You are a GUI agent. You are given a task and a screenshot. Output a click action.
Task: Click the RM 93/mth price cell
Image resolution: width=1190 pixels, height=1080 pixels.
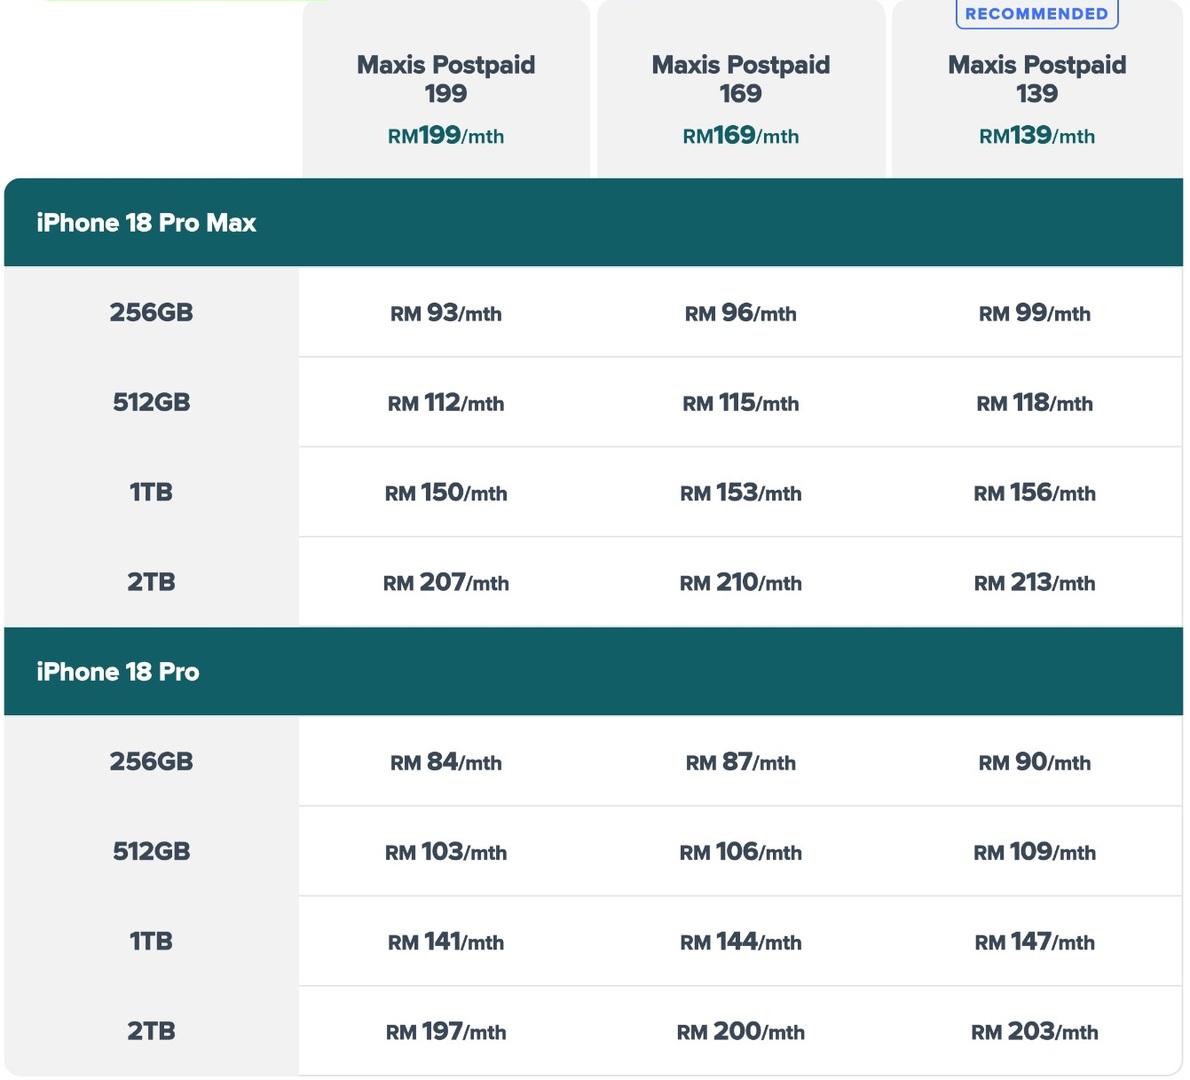click(x=445, y=313)
